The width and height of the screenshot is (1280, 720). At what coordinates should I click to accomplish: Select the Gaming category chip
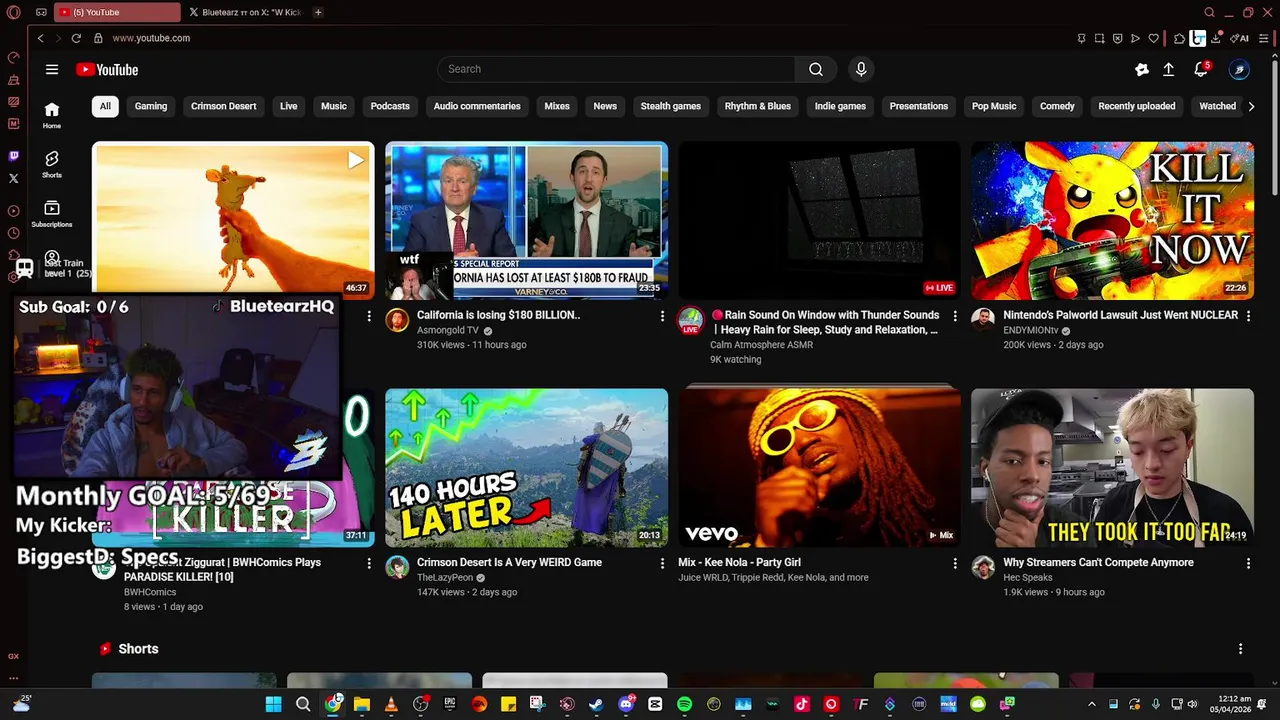click(x=151, y=106)
